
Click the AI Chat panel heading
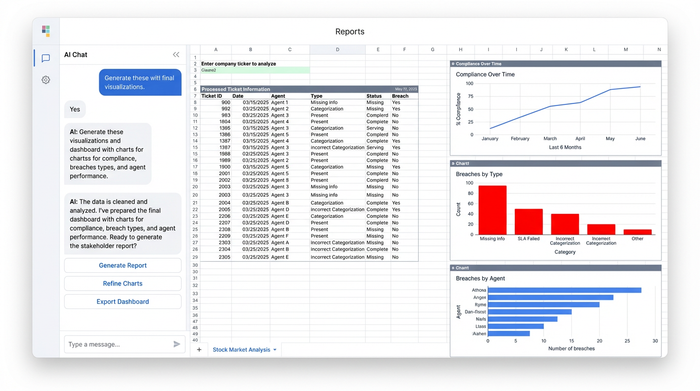coord(75,54)
